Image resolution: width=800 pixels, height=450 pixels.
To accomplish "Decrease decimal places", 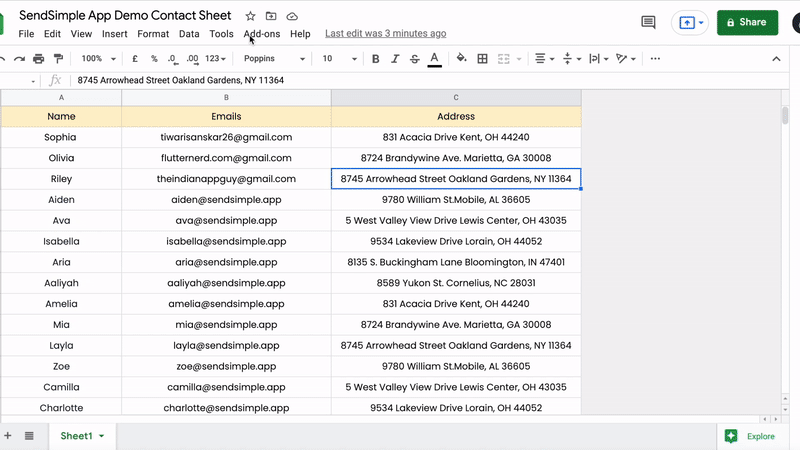I will 173,59.
